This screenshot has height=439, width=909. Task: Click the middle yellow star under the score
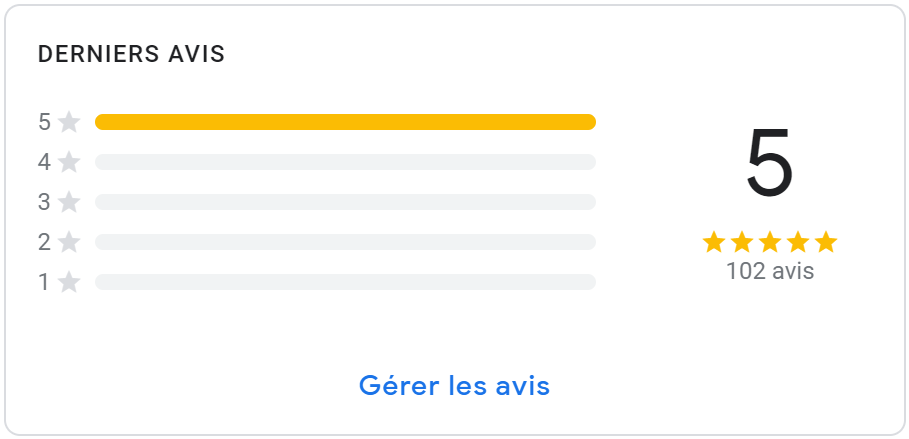770,242
